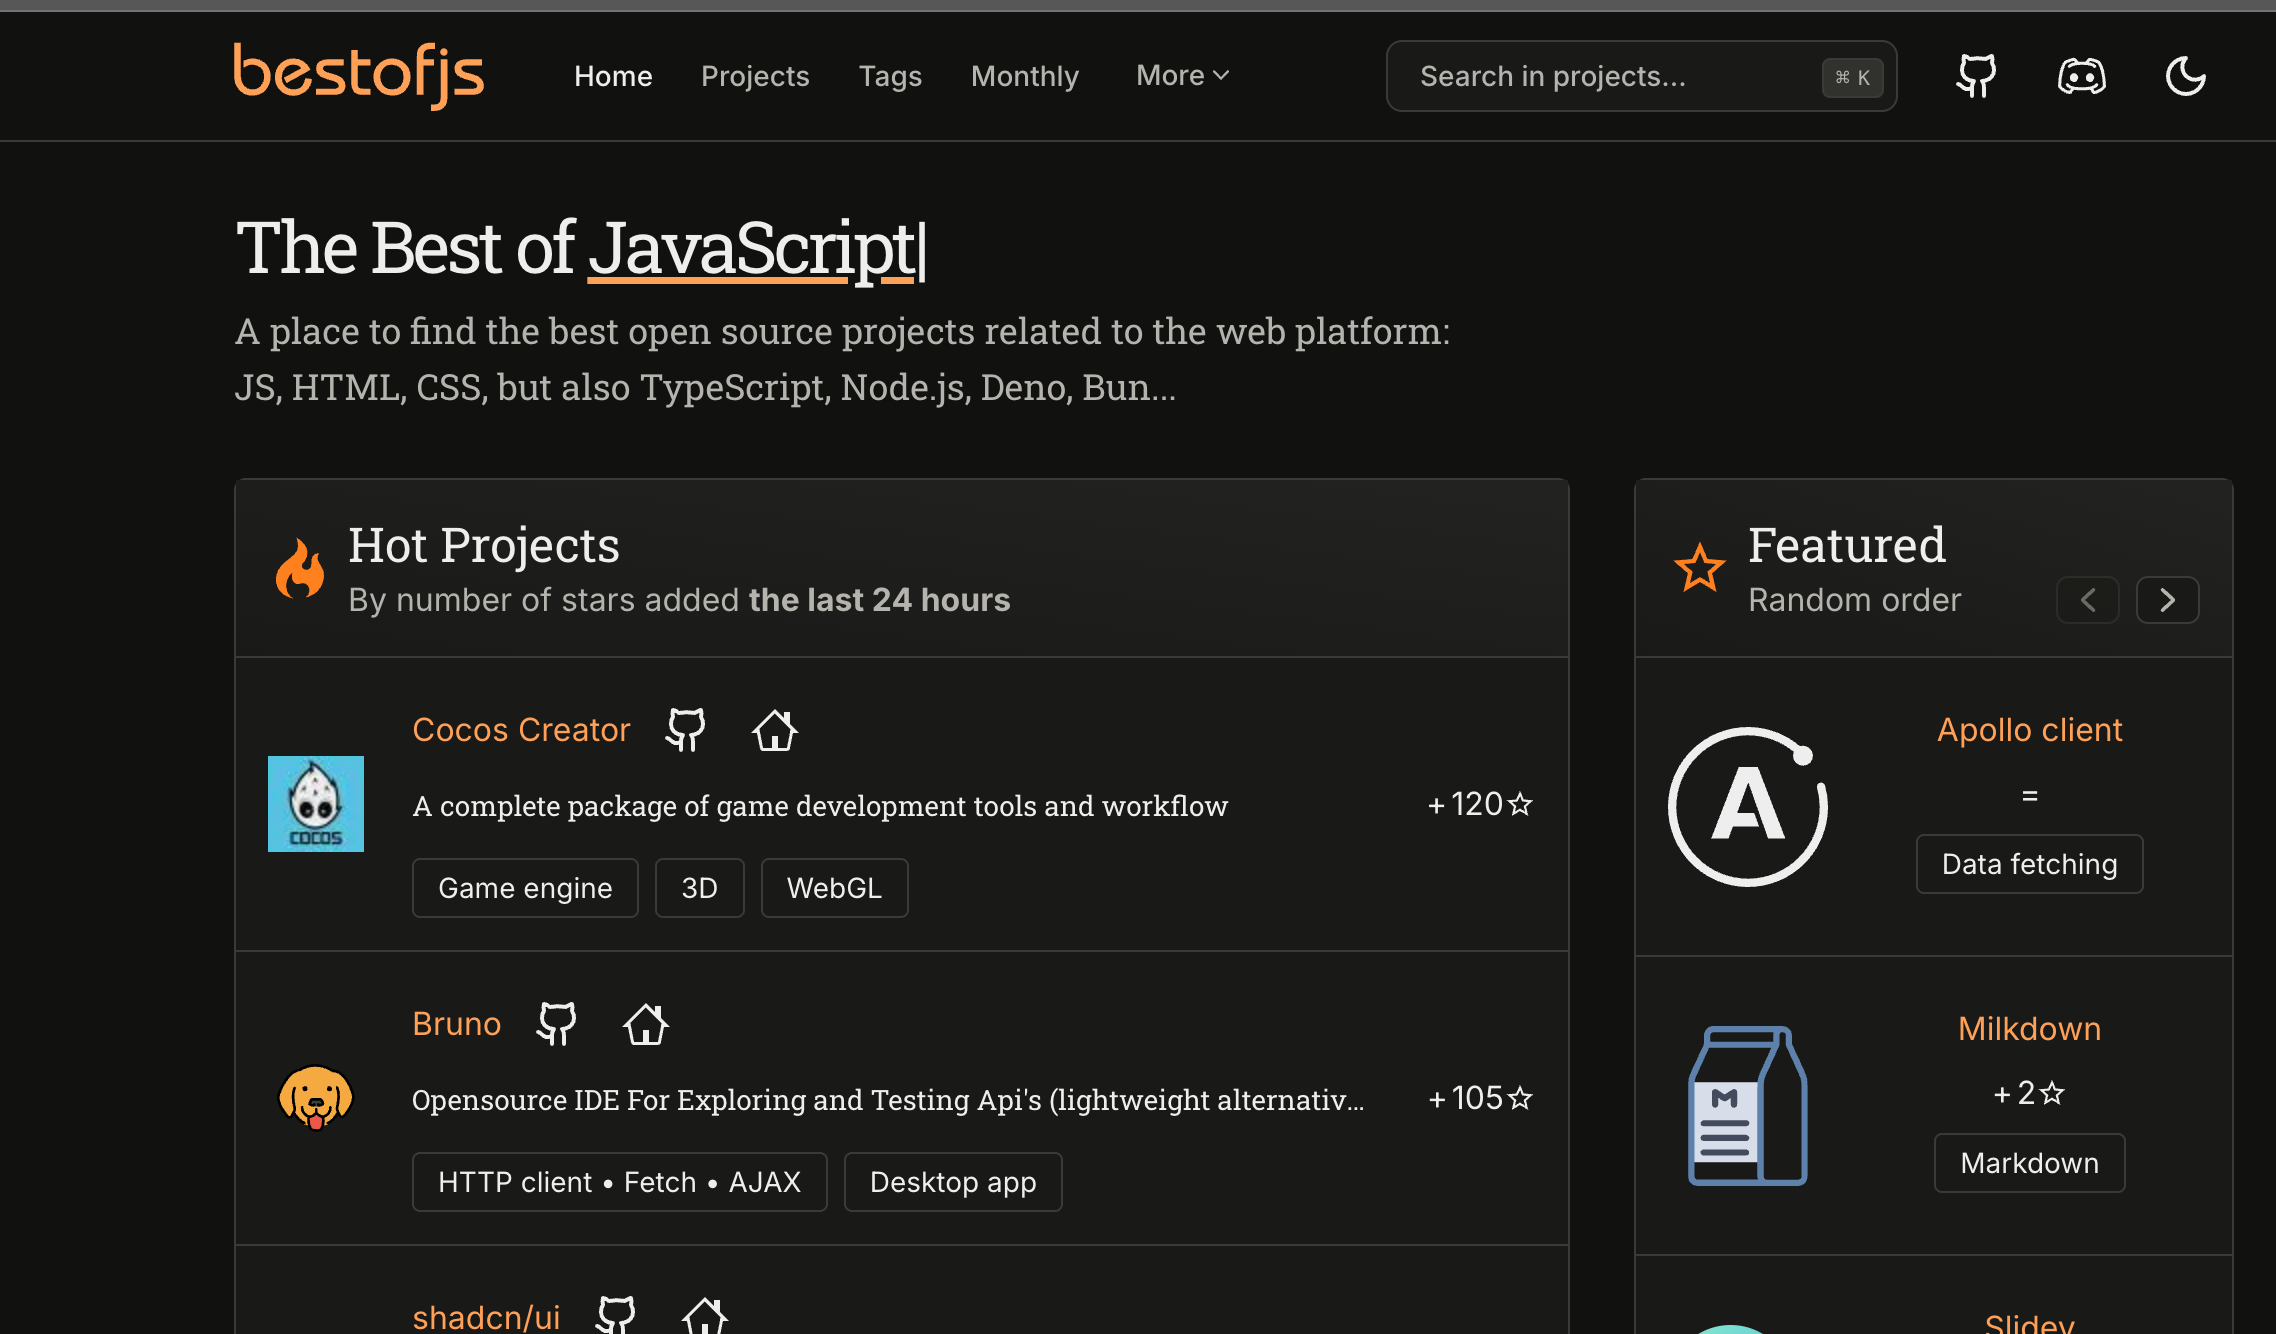Select the WebGL tag

click(x=834, y=888)
